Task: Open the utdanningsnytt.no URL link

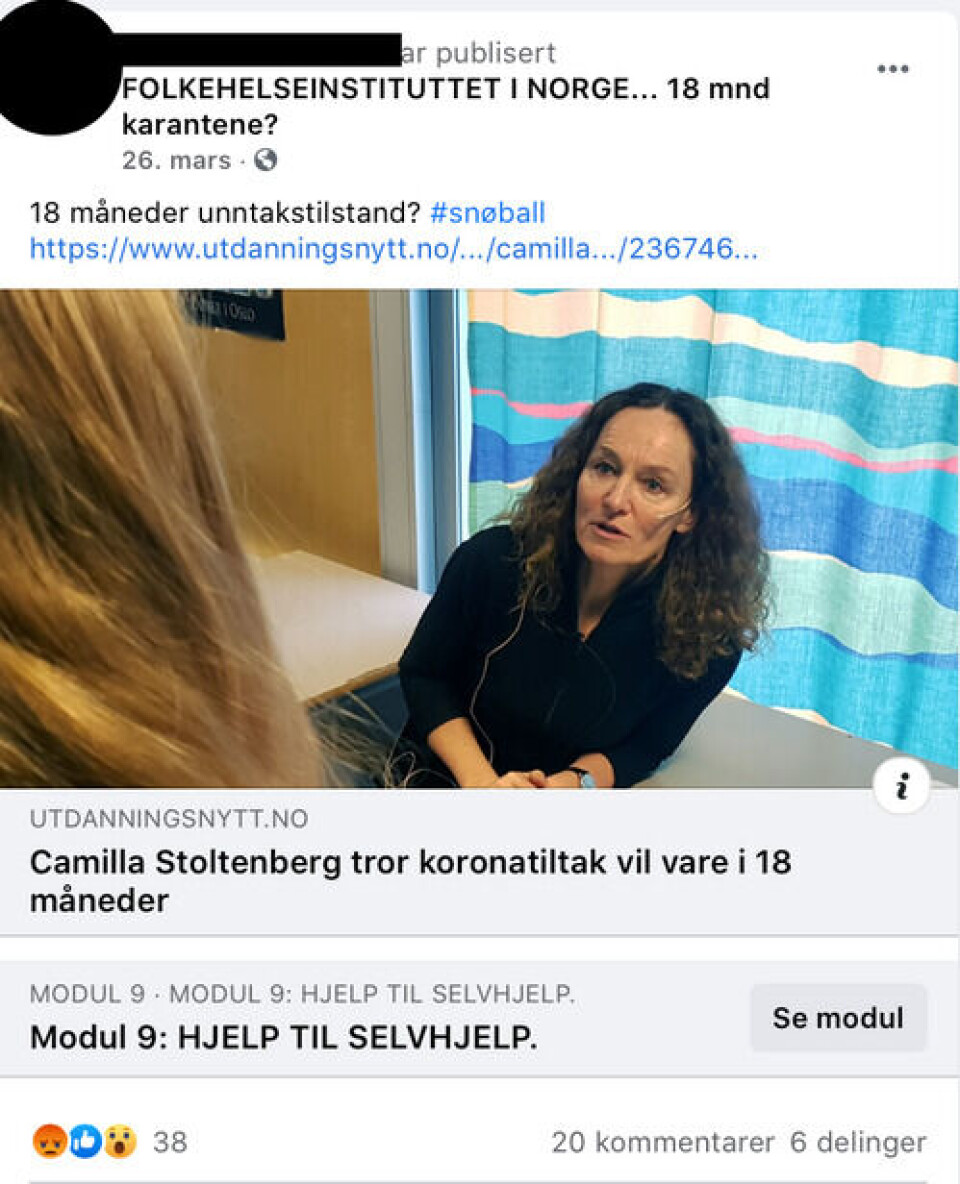Action: (x=394, y=248)
